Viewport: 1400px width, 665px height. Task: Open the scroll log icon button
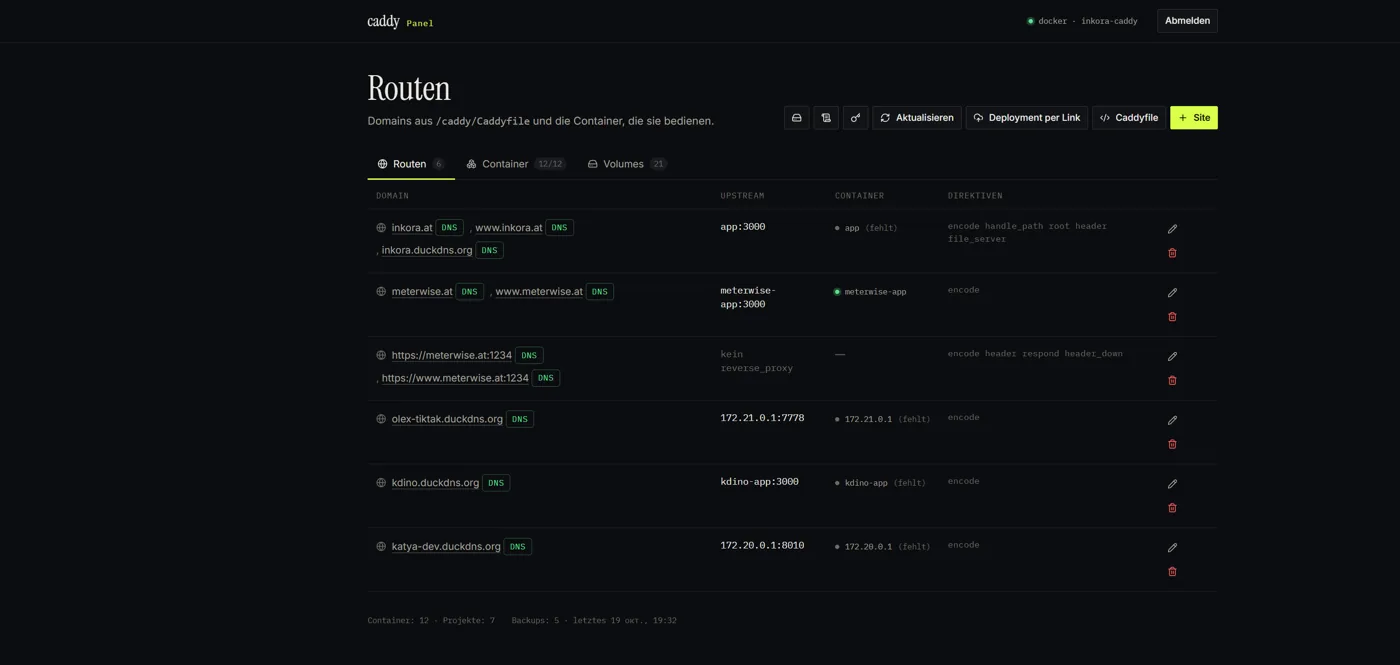point(826,118)
